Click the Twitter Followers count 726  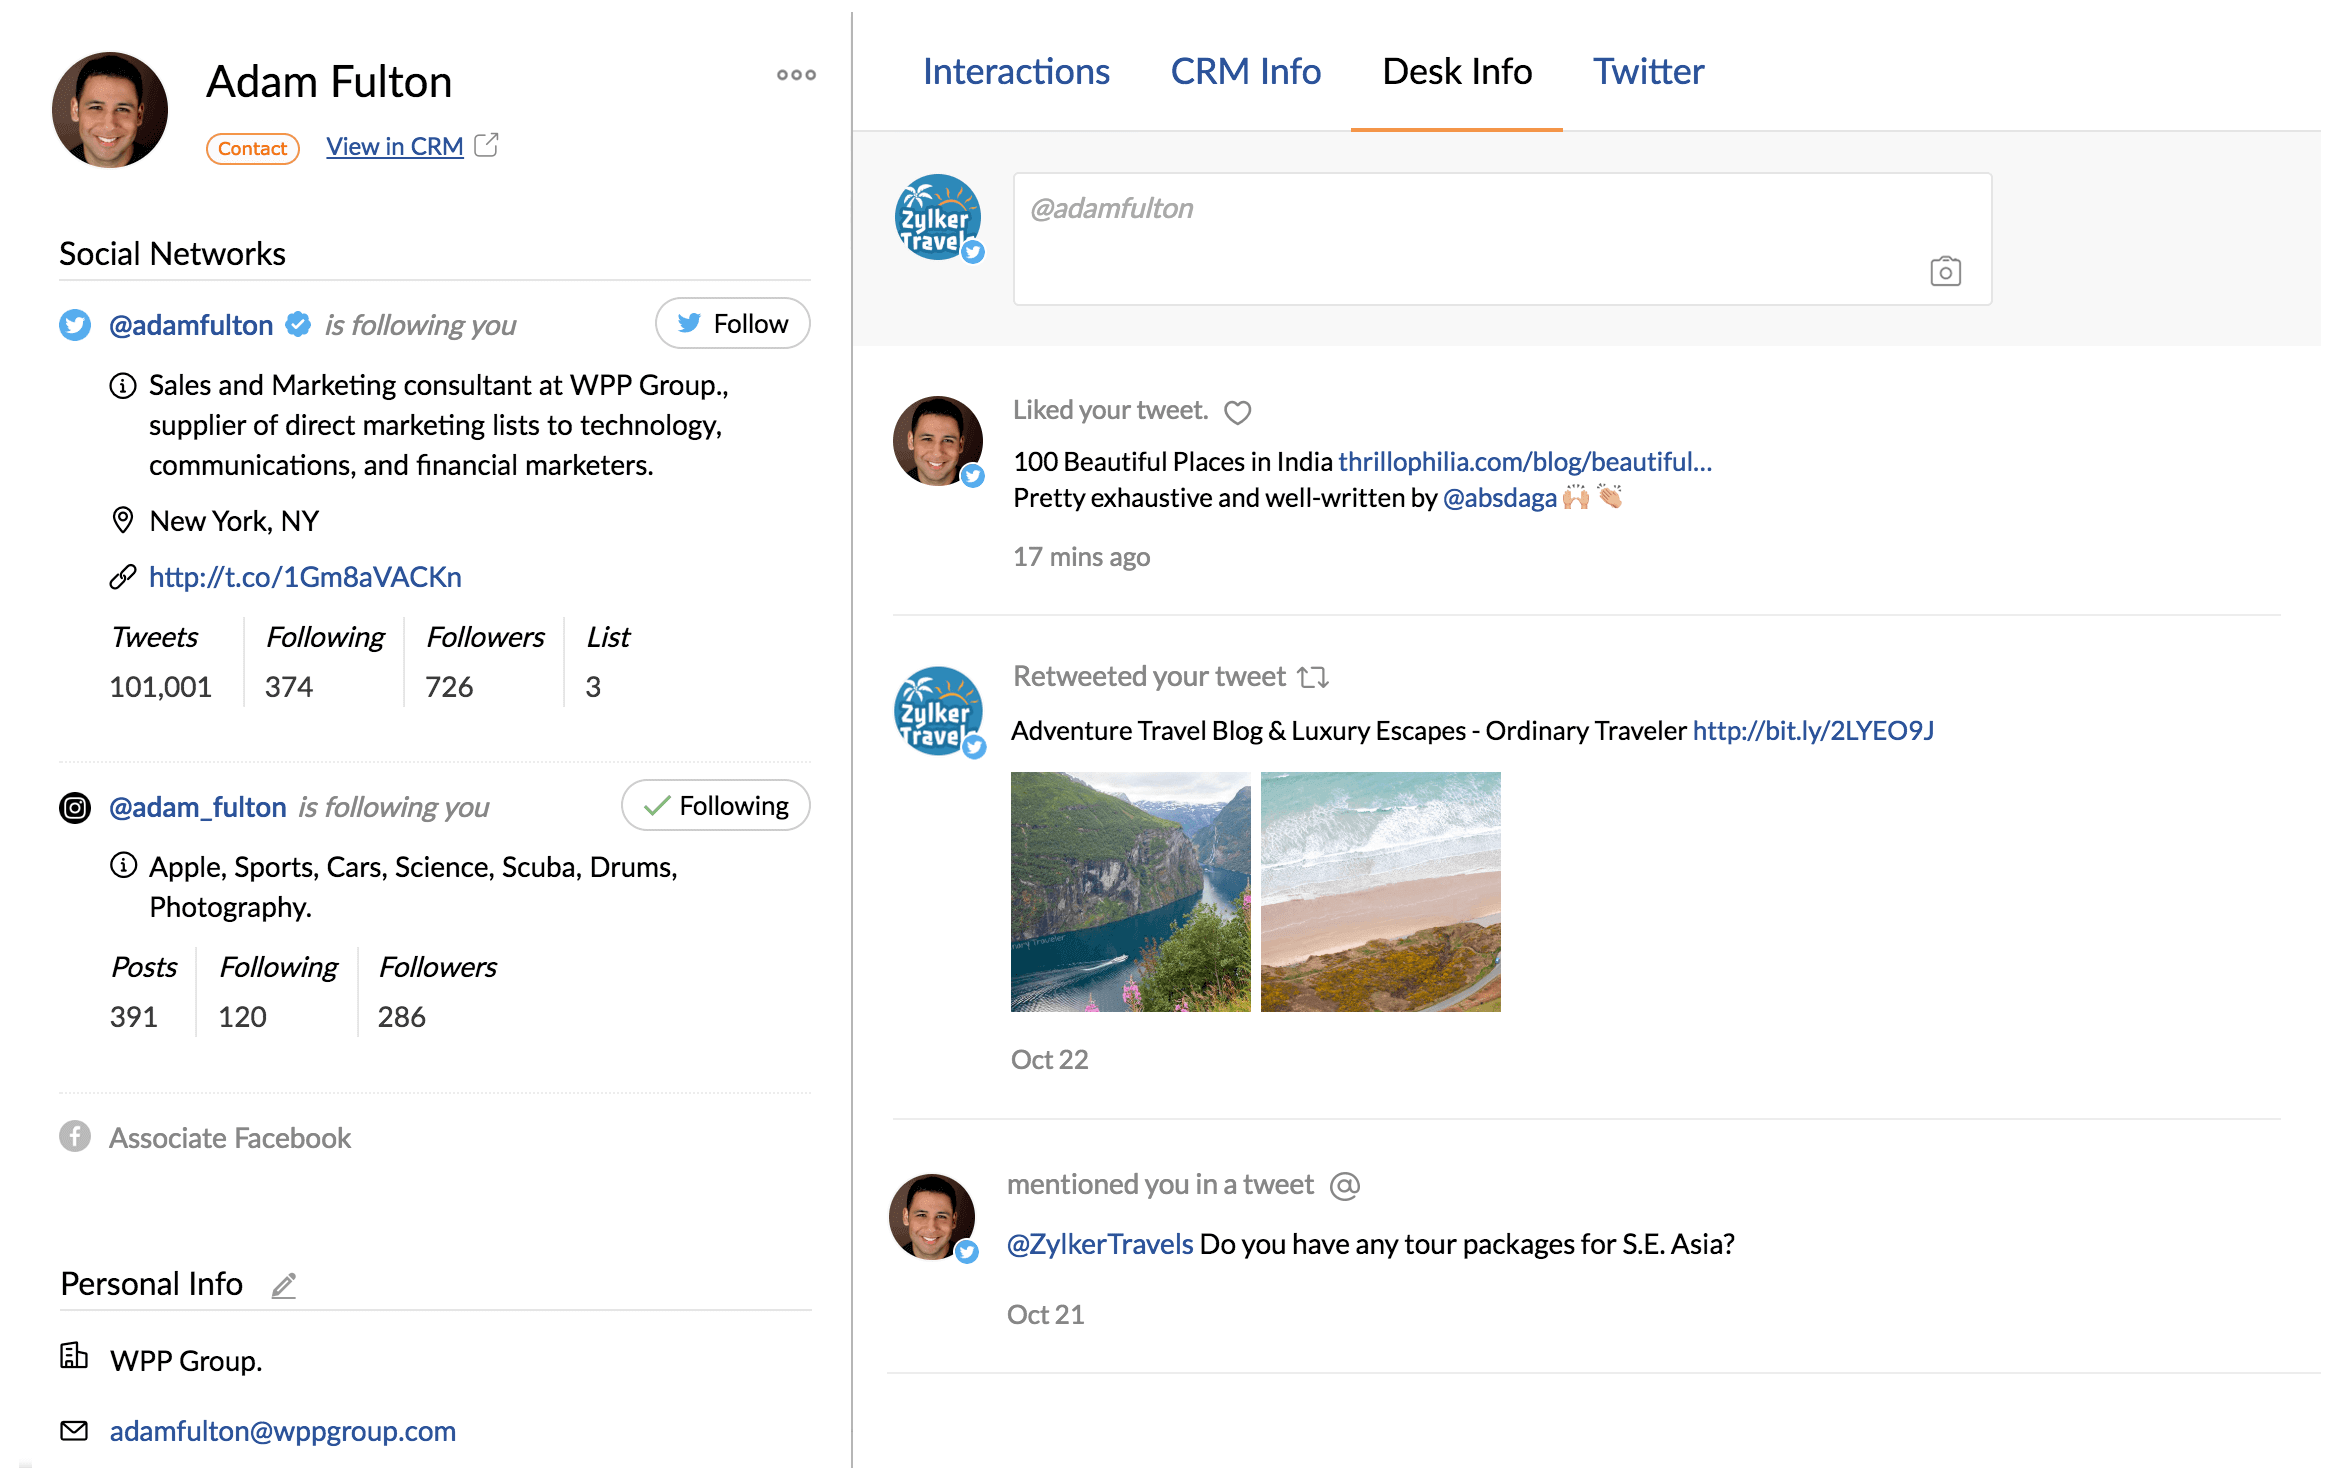coord(449,687)
